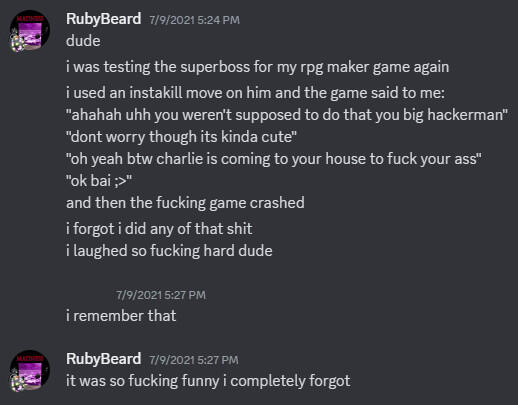Click the 5:27 PM timestamp above 'i remember that'
Screen dimensions: 518x405
point(161,295)
